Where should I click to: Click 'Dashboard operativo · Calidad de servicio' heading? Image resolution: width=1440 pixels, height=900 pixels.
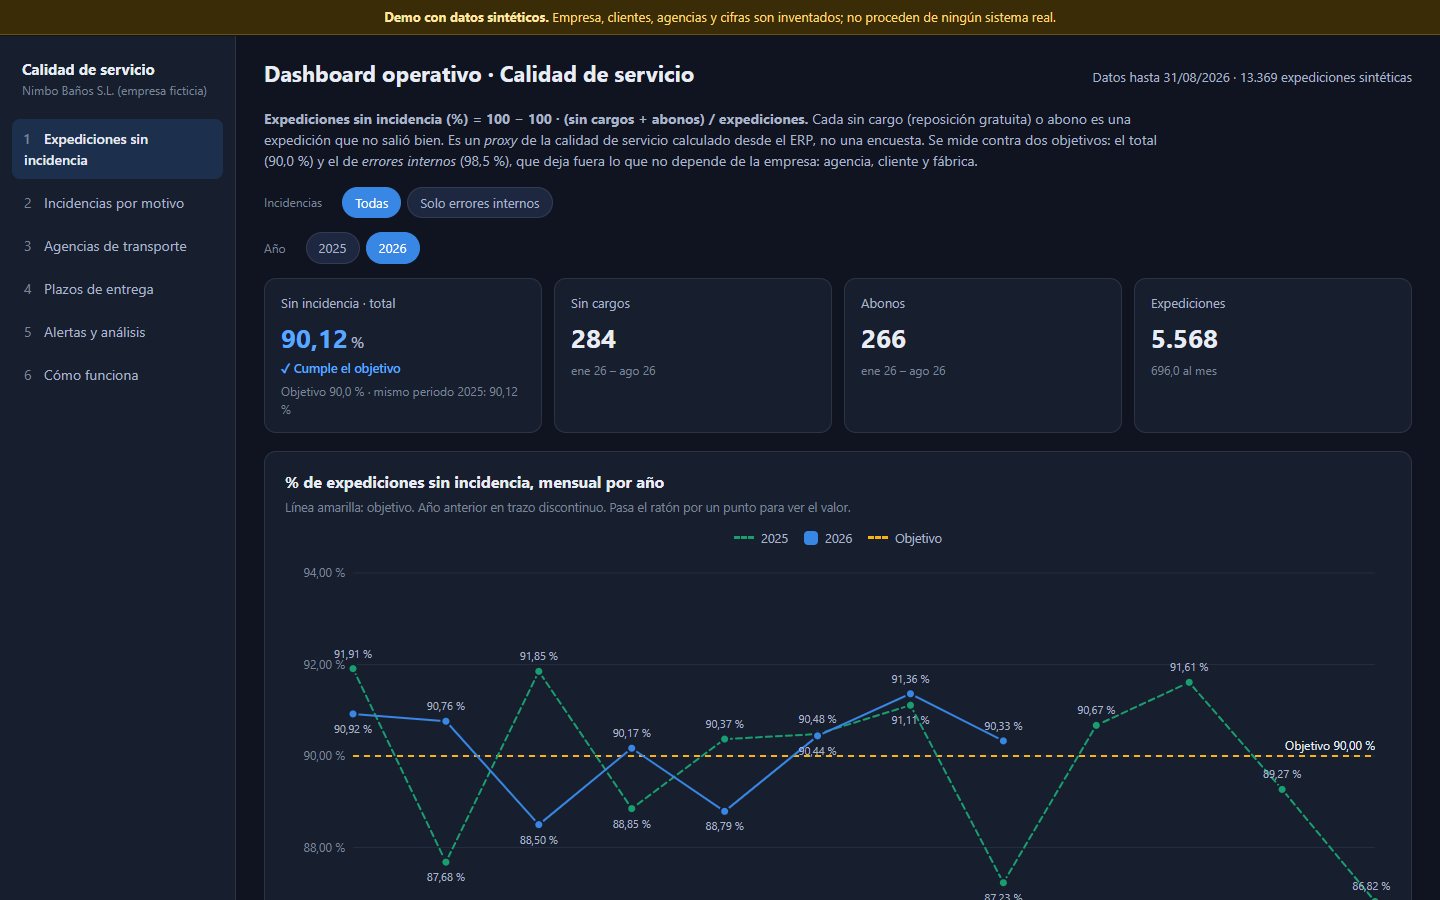[x=479, y=75]
